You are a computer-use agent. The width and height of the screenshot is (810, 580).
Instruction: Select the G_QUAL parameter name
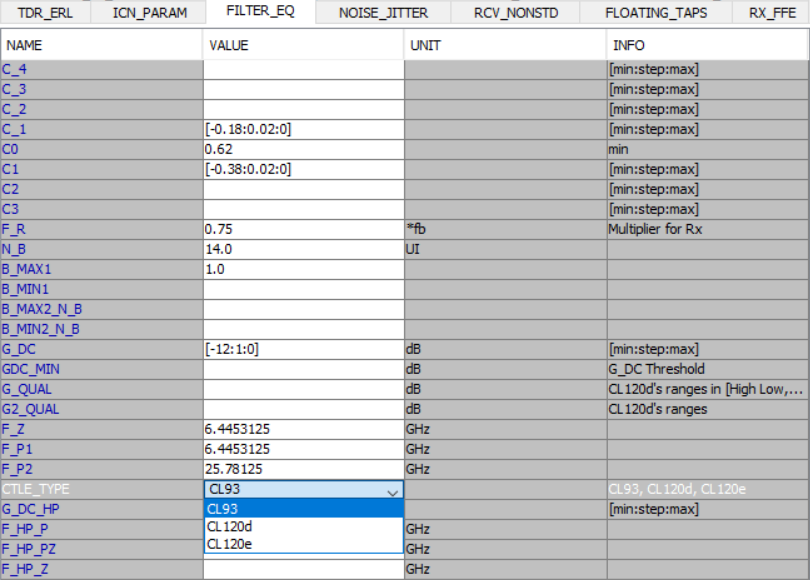pyautogui.click(x=102, y=389)
